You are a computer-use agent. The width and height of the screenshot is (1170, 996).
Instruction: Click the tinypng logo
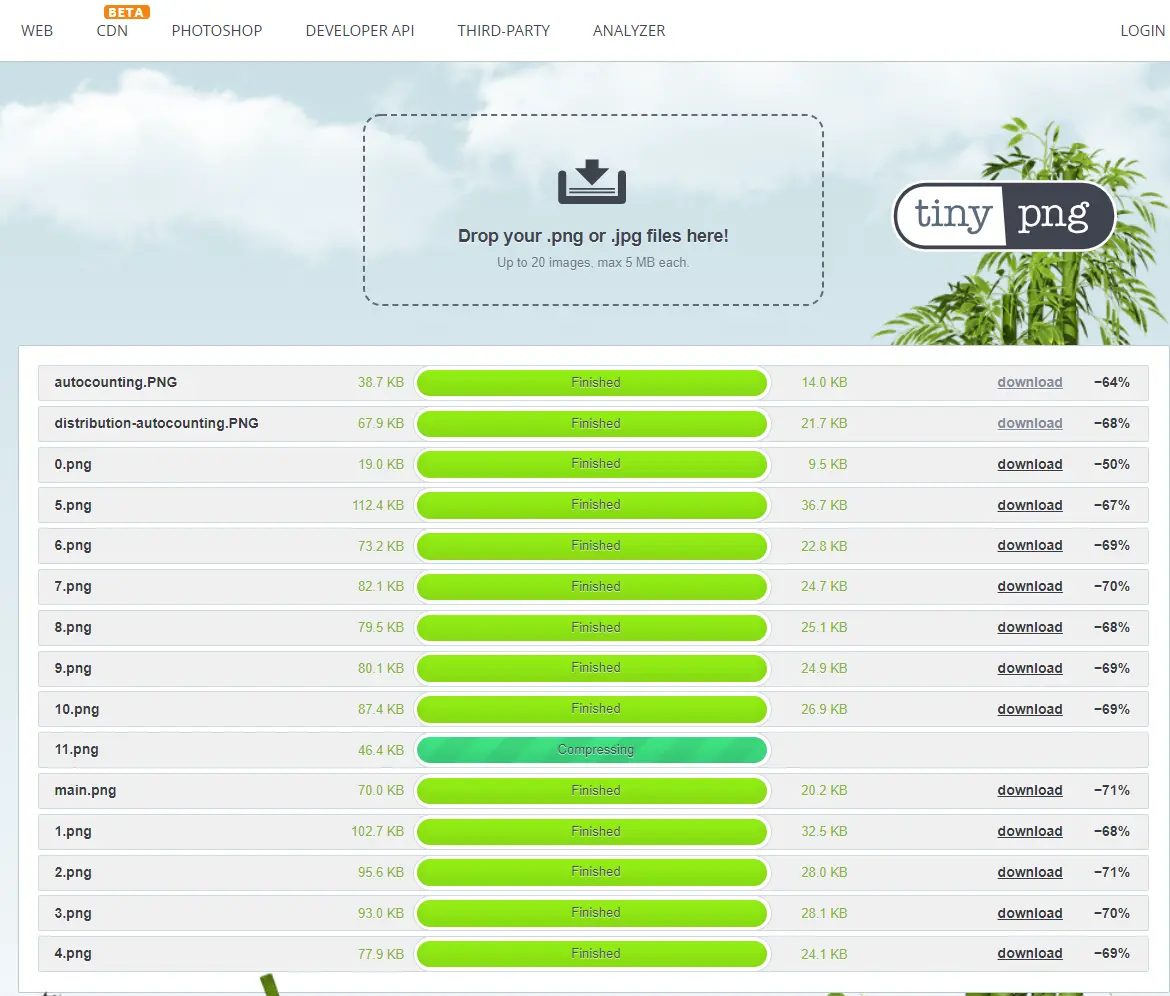point(1004,216)
